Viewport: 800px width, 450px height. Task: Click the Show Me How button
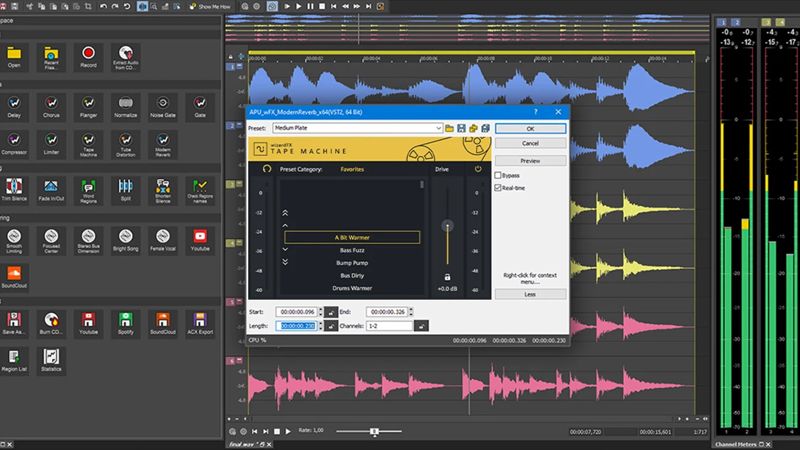(x=210, y=7)
